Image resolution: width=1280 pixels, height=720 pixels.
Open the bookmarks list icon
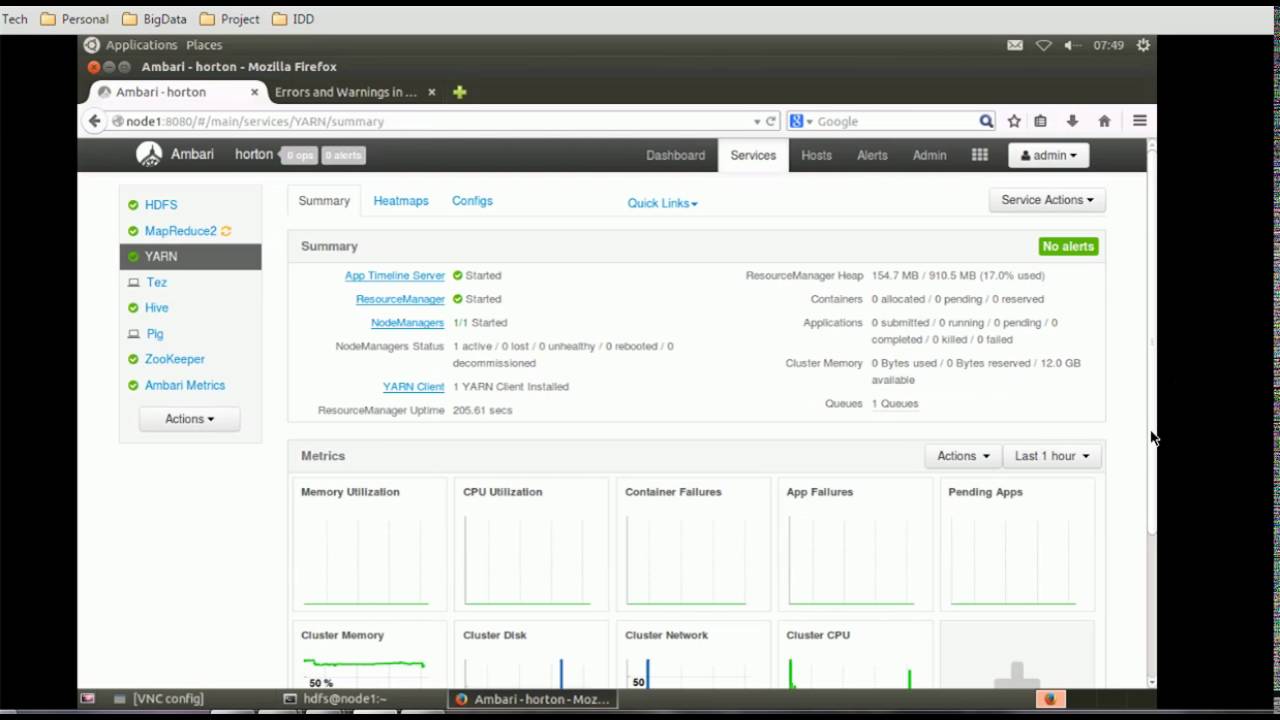(1041, 121)
